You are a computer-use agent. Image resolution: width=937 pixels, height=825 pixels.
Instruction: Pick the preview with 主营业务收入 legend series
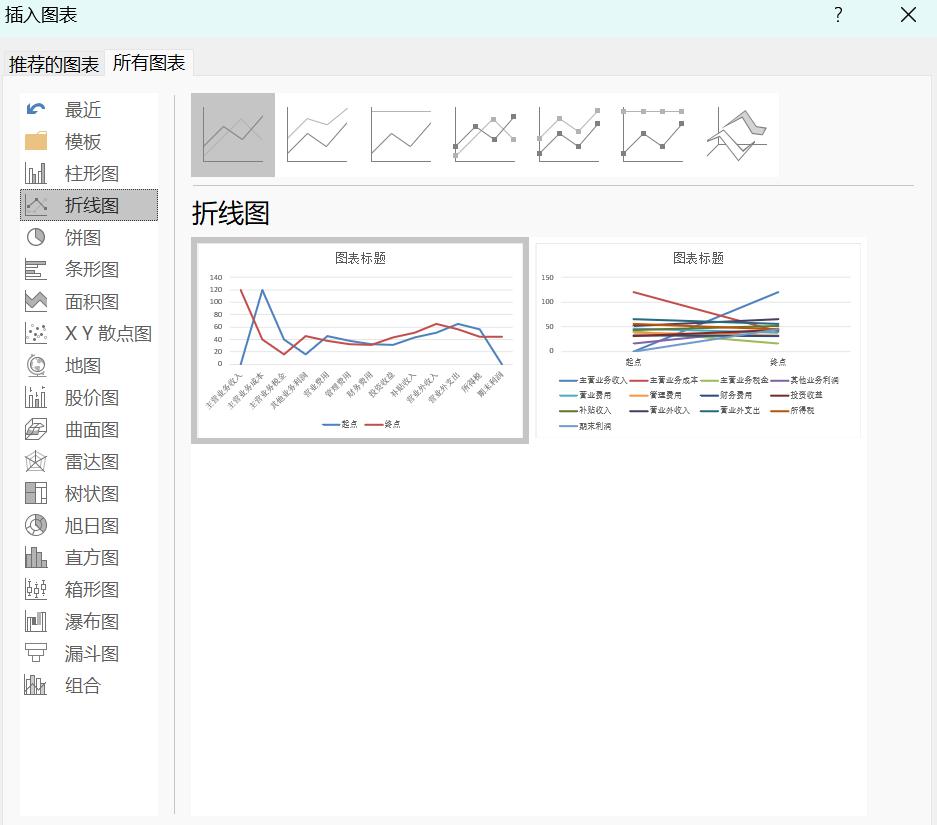click(698, 341)
